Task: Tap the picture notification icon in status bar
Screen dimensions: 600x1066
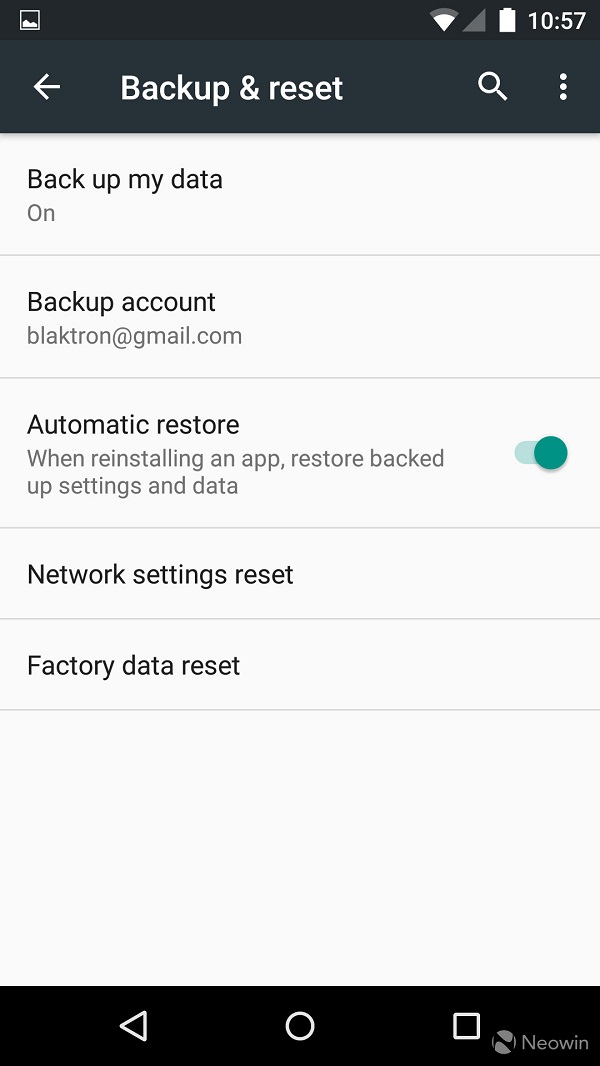Action: [x=30, y=21]
